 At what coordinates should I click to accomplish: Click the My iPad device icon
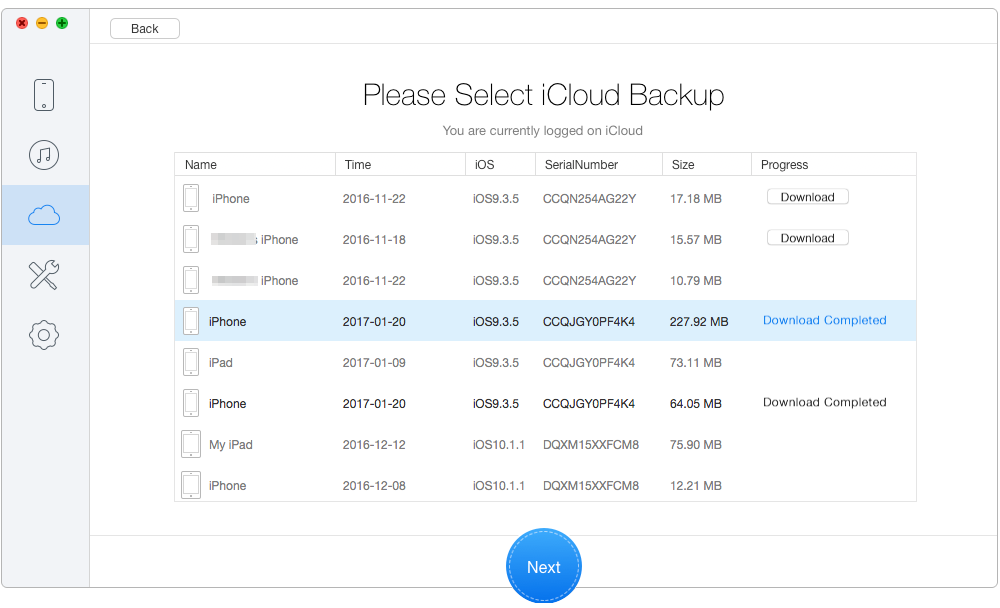coord(191,444)
